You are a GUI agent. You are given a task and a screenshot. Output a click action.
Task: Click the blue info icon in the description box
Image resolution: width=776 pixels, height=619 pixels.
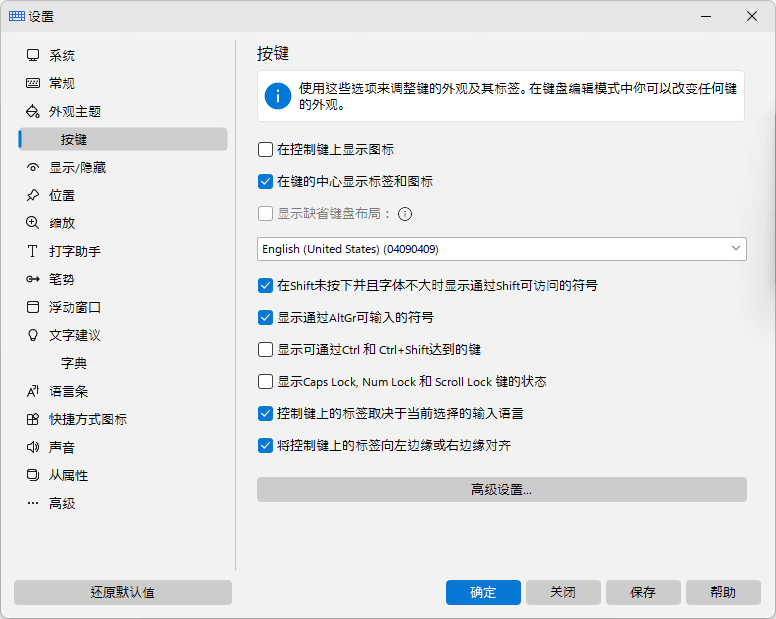click(x=278, y=96)
